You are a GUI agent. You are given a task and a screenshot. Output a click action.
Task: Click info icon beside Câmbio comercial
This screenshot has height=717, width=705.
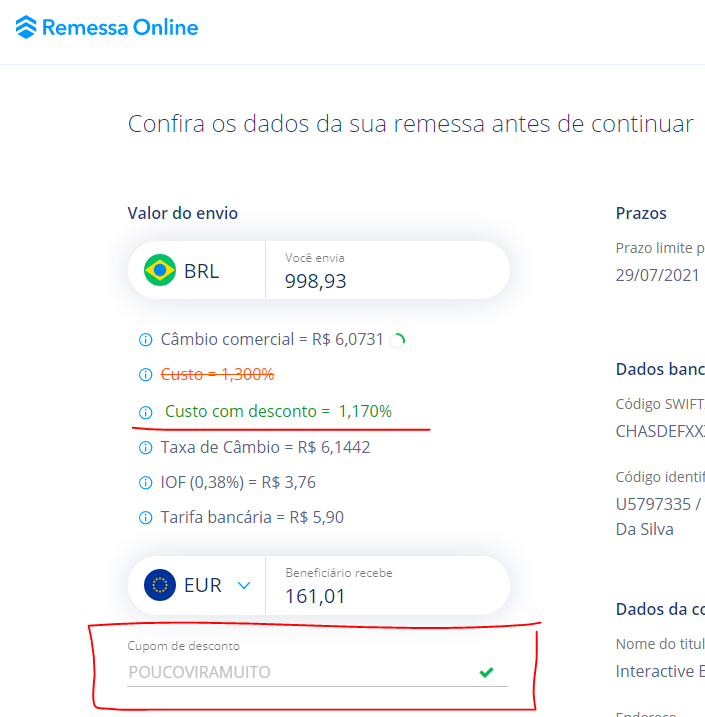[x=145, y=340]
